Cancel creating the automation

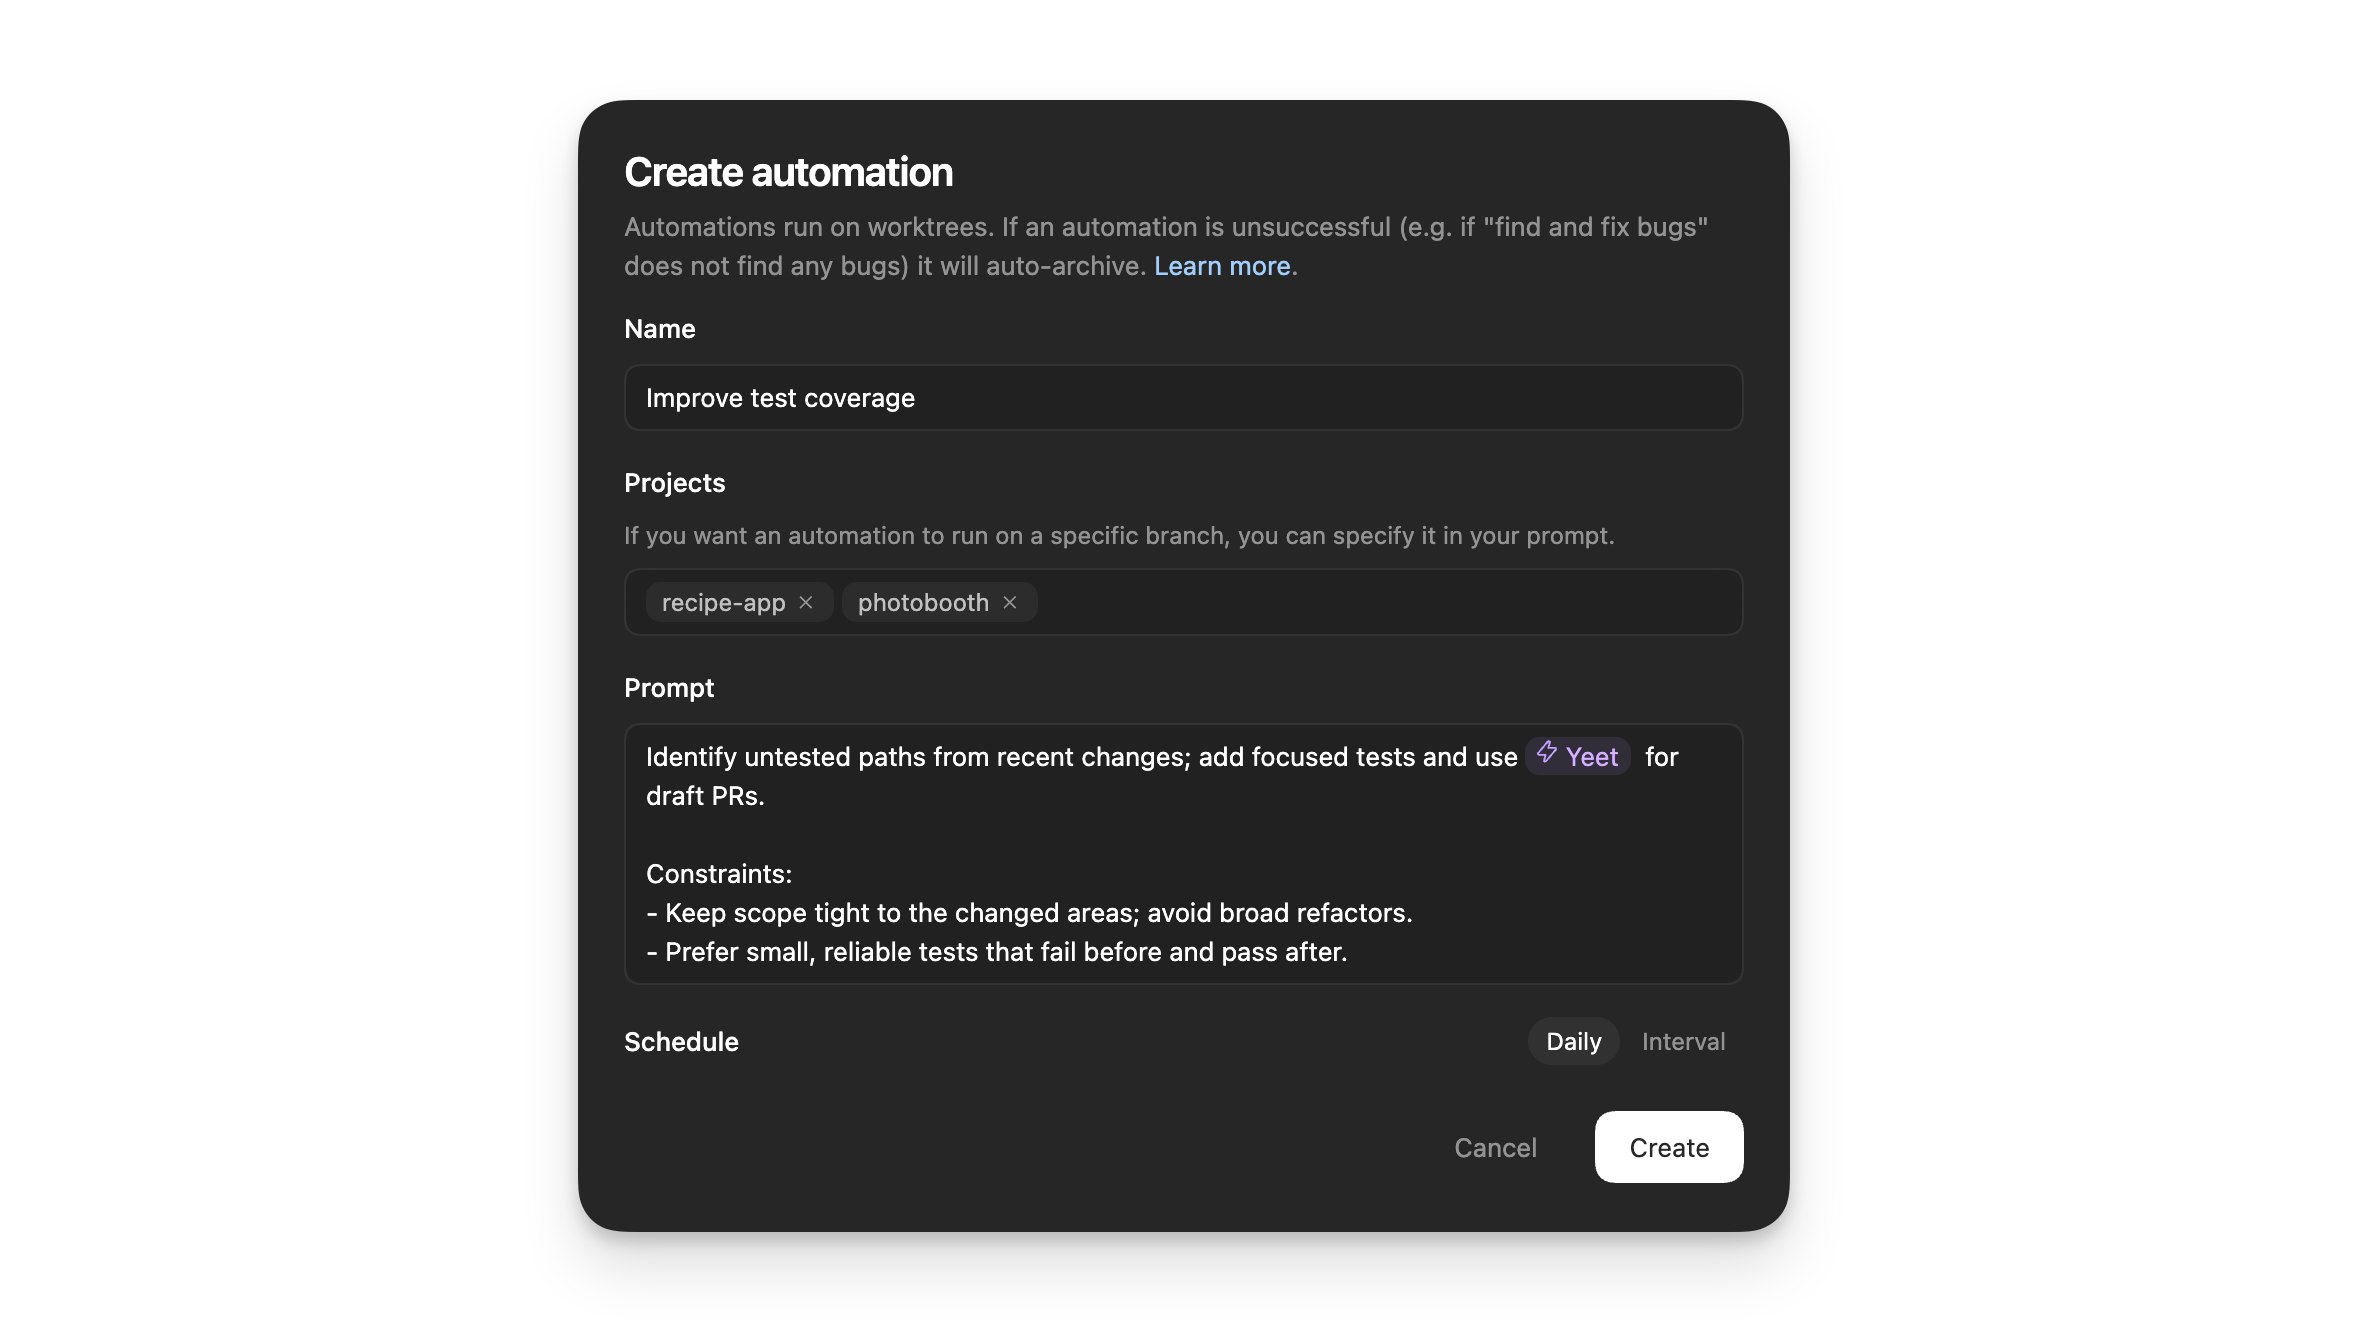(1495, 1147)
